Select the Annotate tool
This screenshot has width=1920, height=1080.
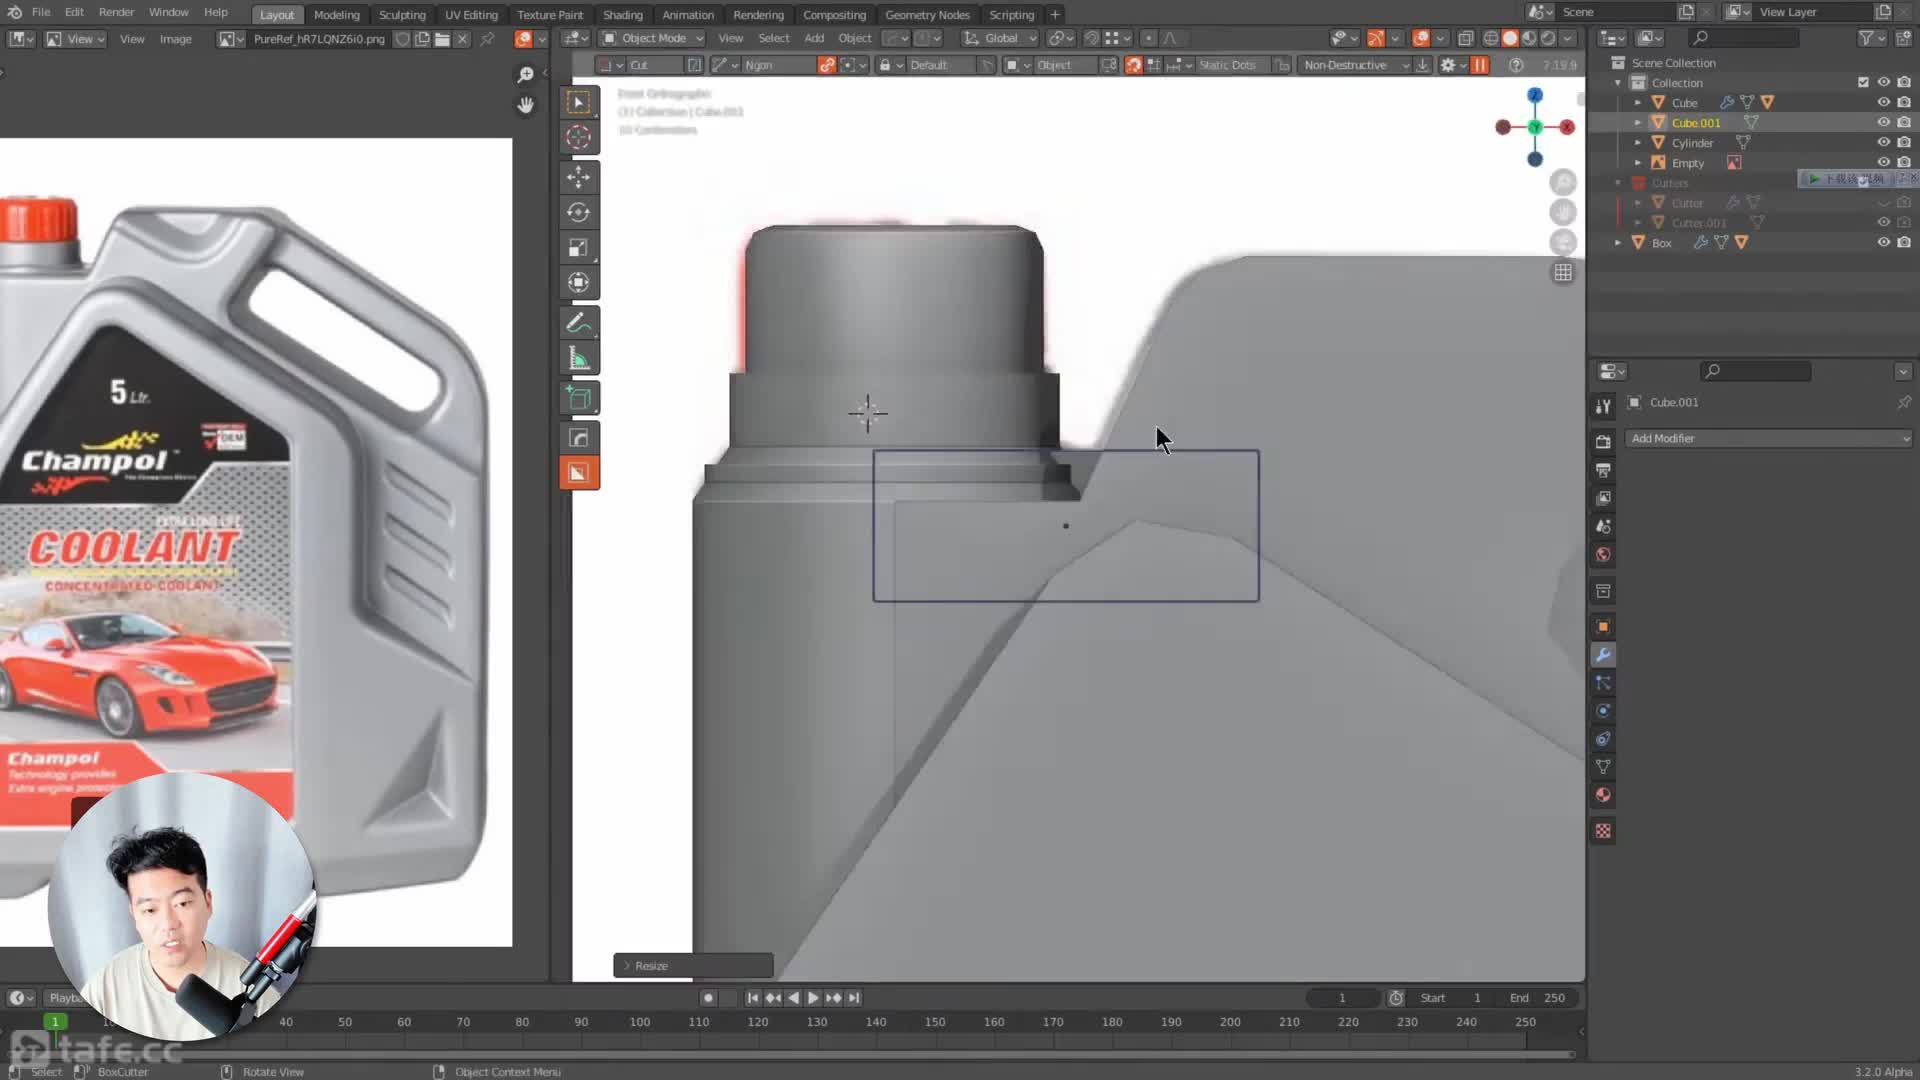pos(580,322)
